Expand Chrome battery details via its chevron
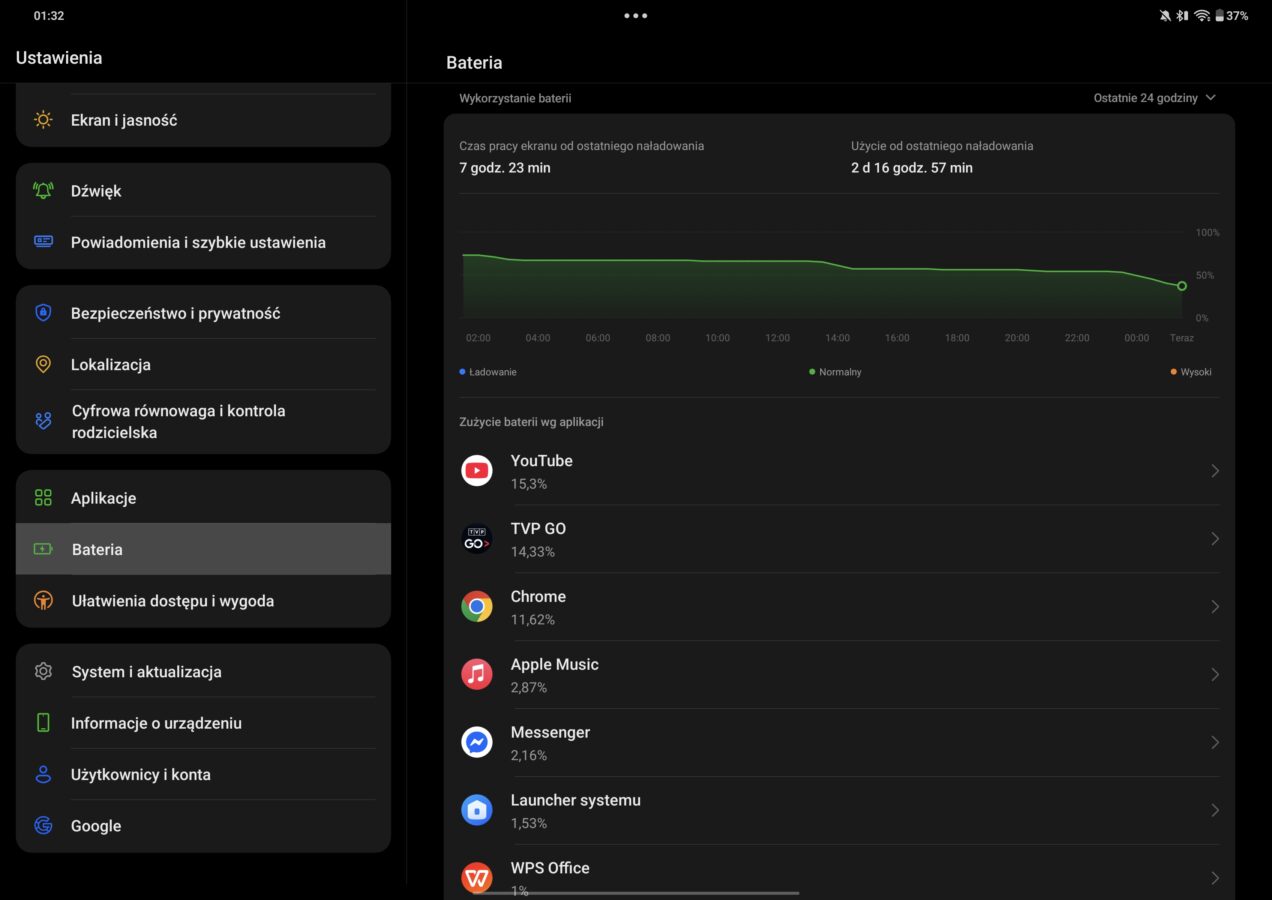 pyautogui.click(x=1215, y=606)
